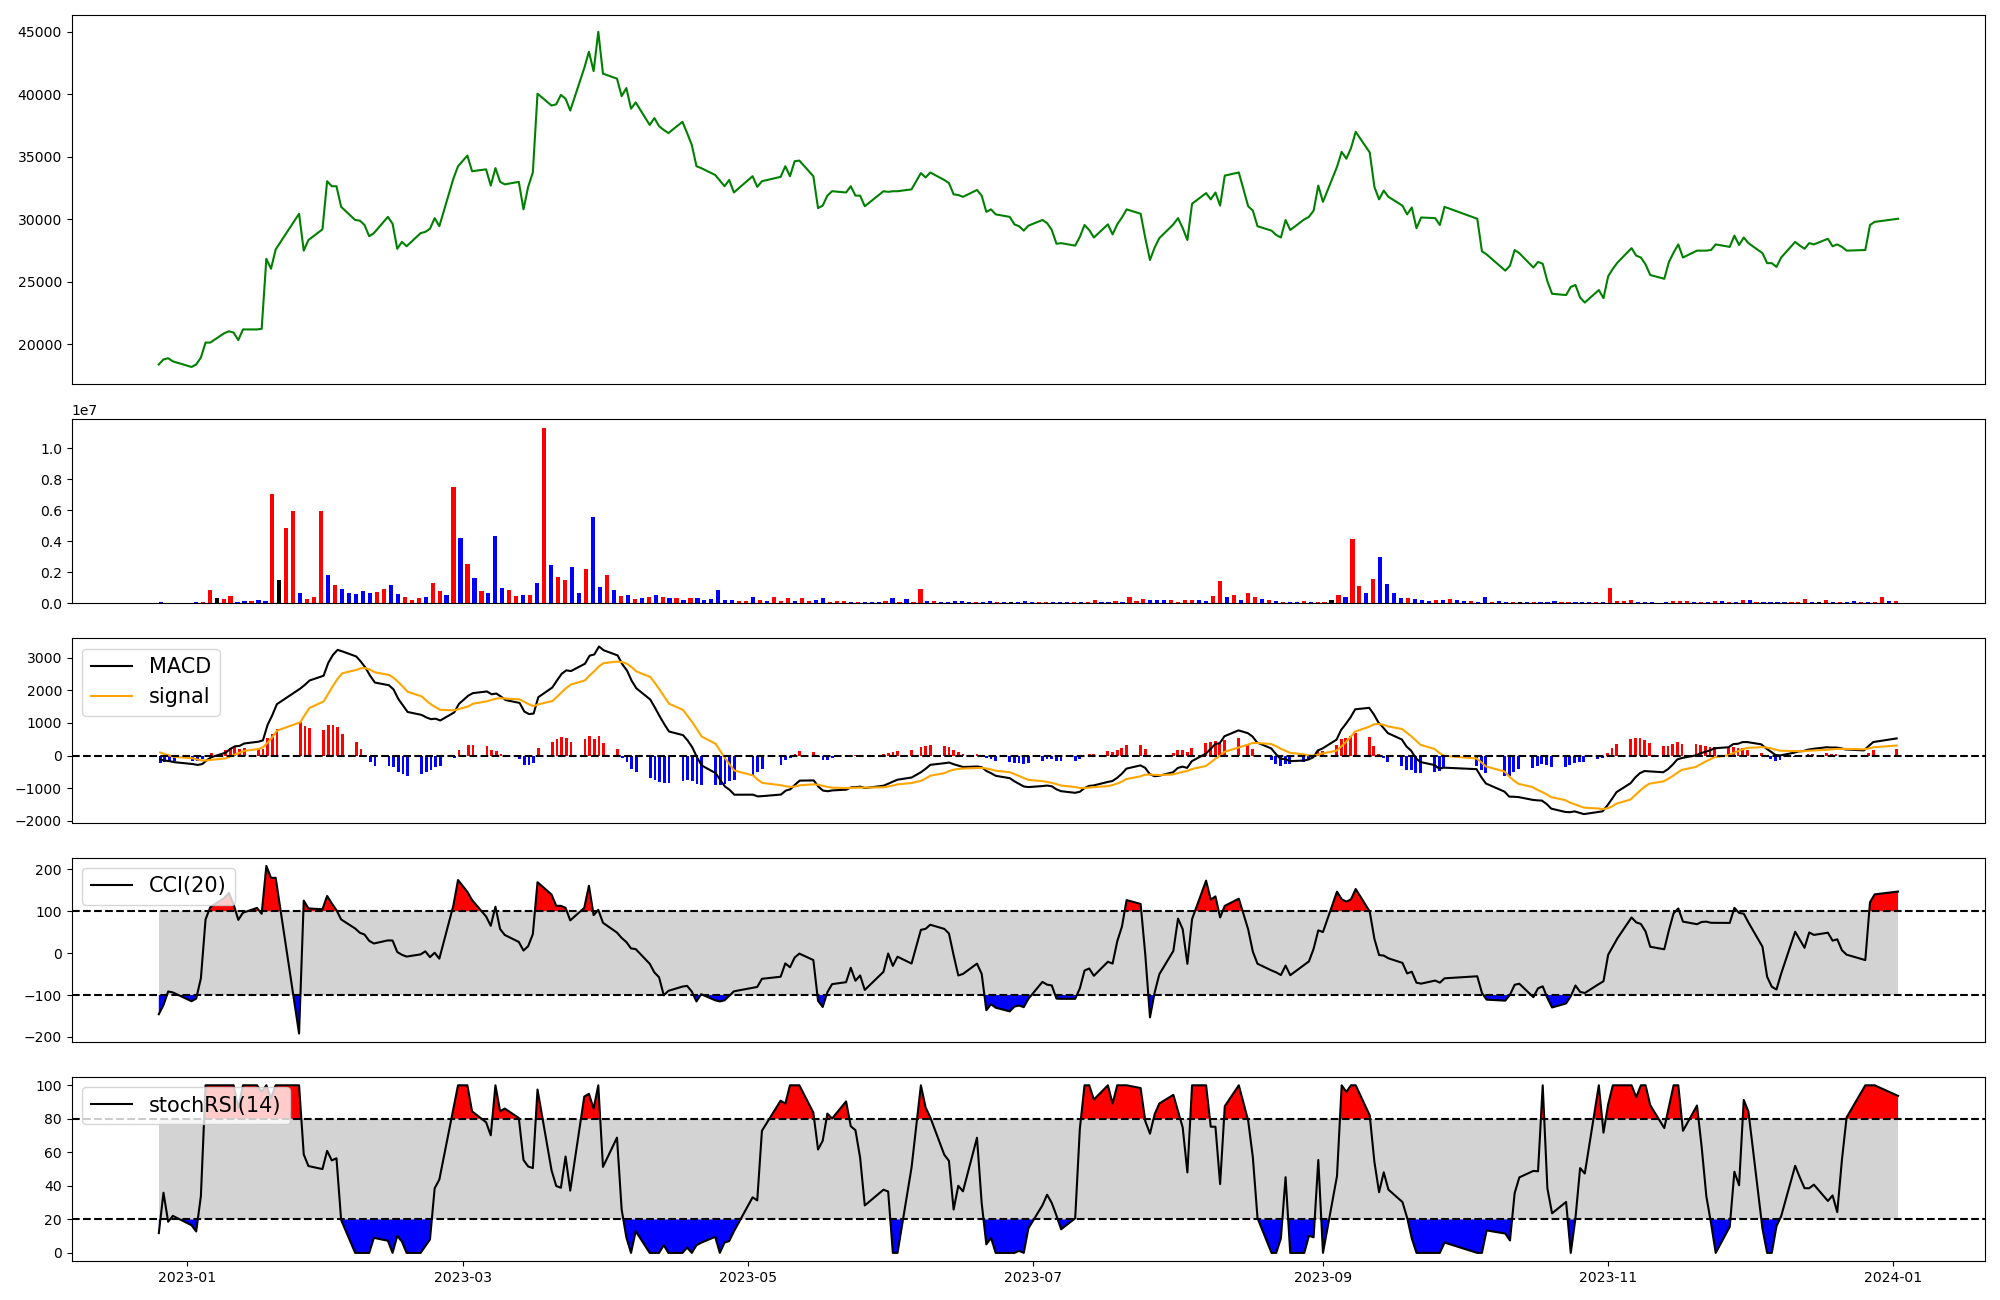Click the 2023-05 x-axis date label
This screenshot has height=1300, width=2000.
tap(748, 1277)
